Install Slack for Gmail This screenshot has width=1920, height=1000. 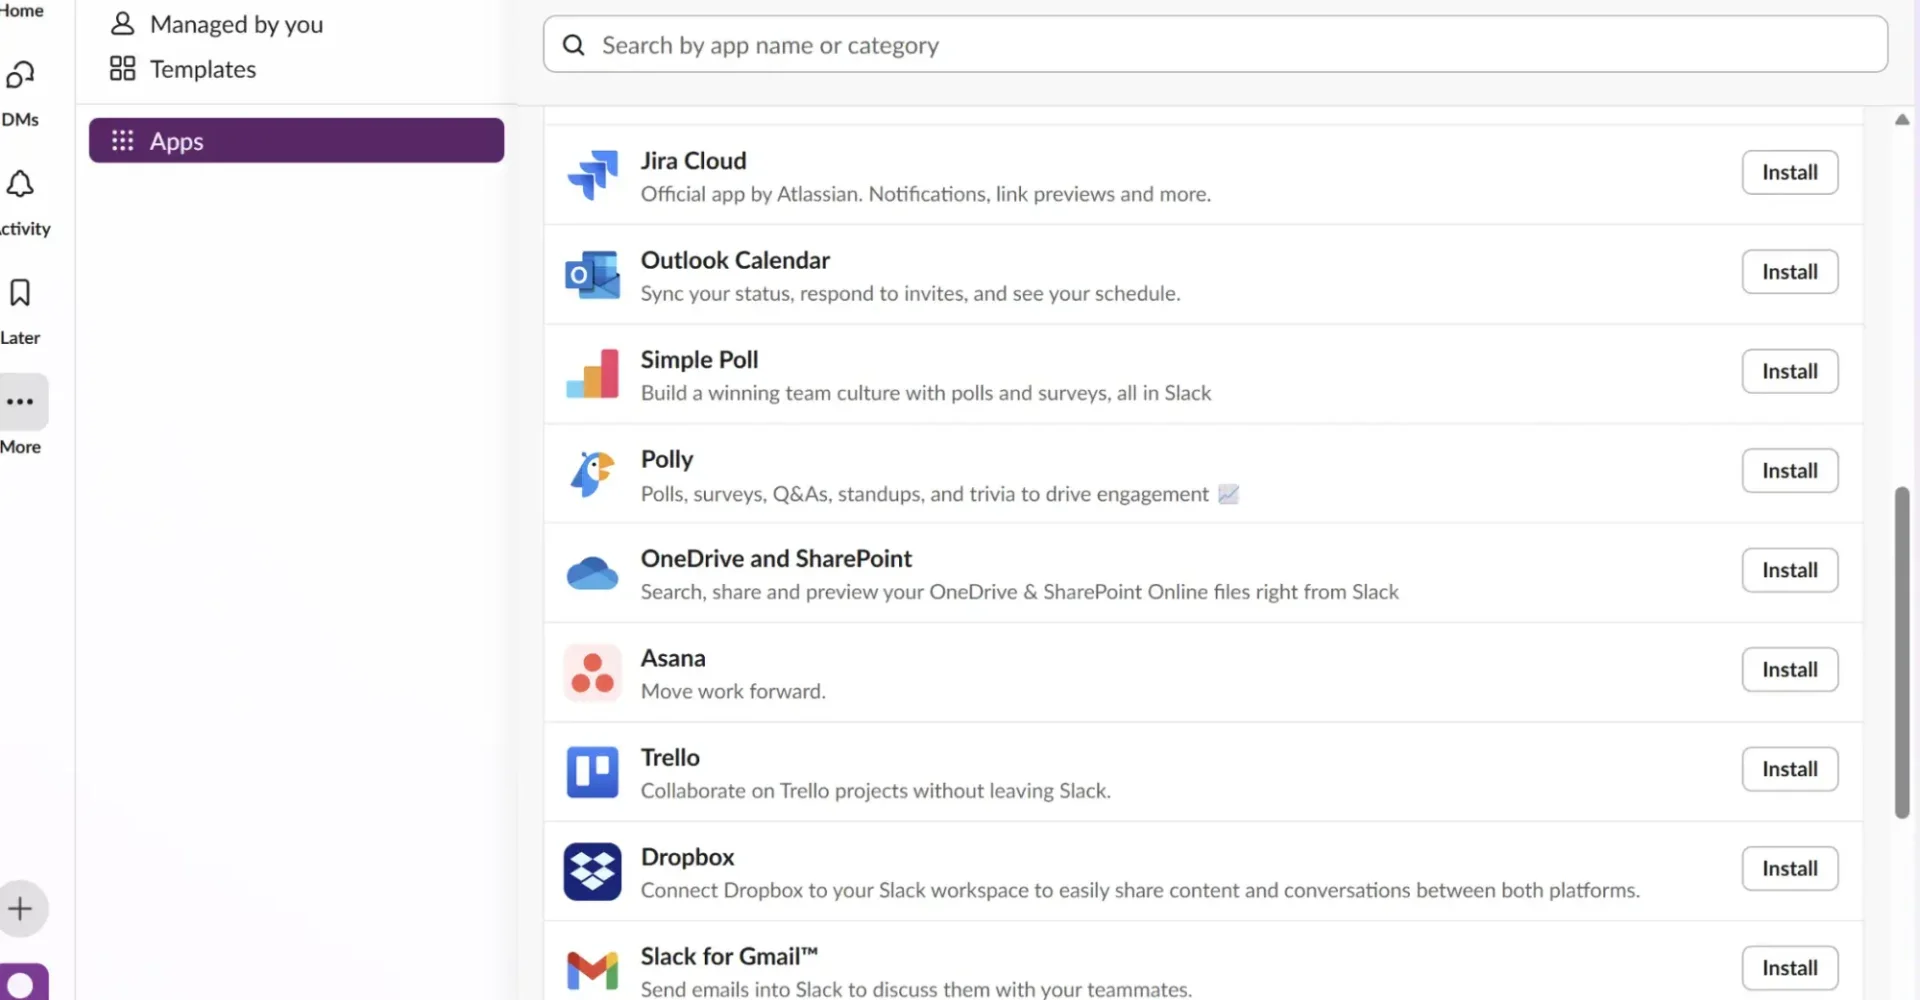[1790, 968]
